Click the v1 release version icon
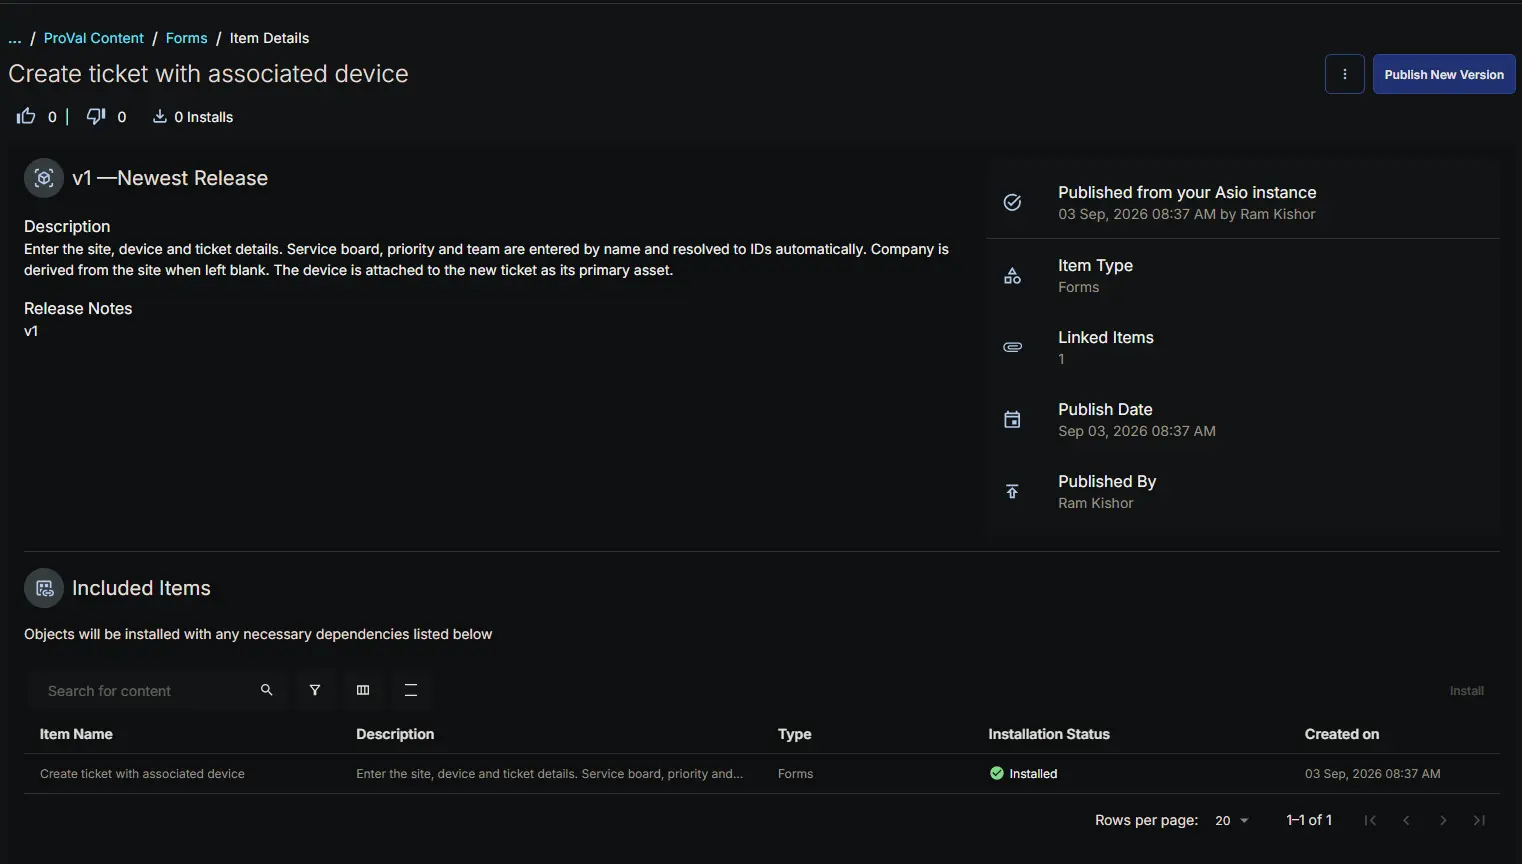Viewport: 1522px width, 864px height. pos(44,178)
